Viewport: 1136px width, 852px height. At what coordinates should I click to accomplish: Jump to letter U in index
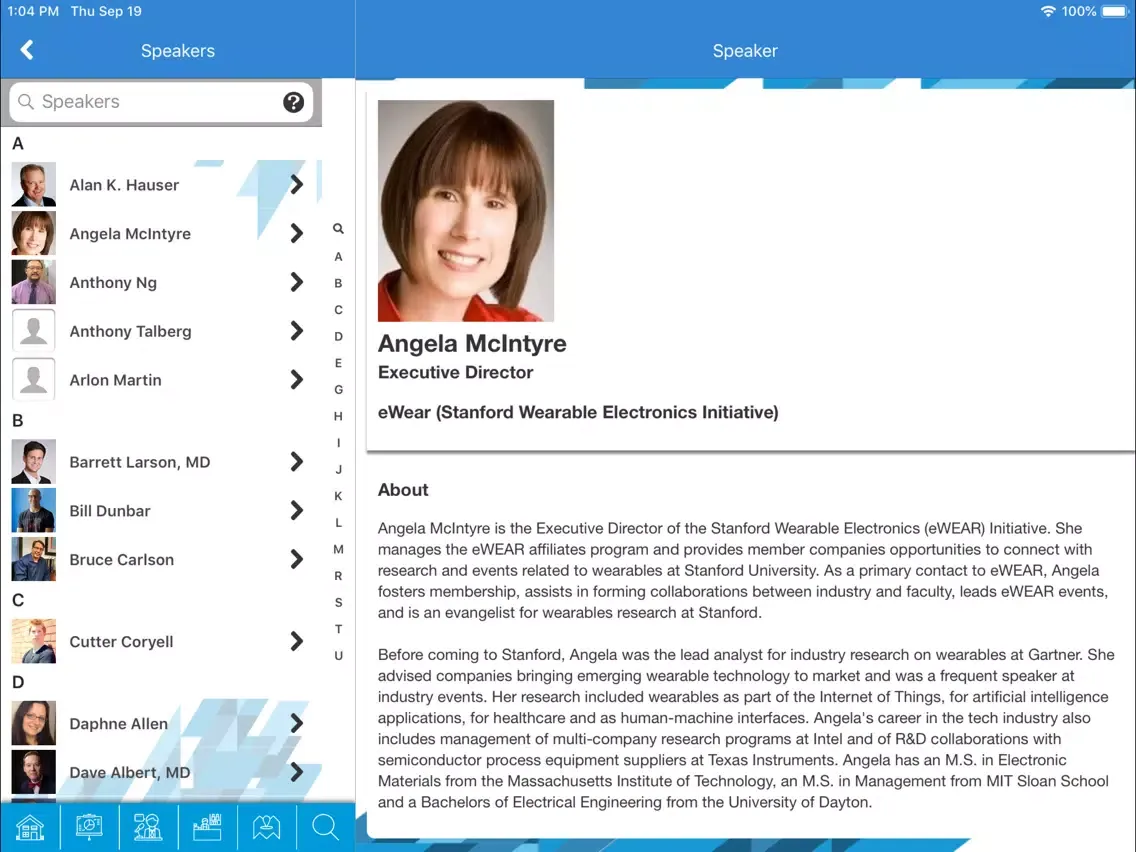[x=338, y=656]
